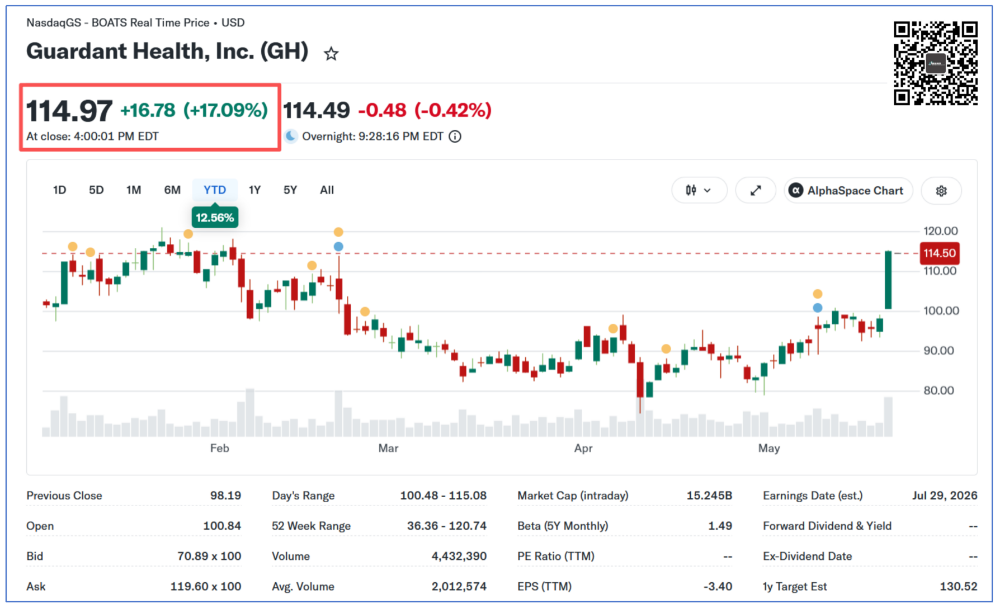Click the 114.50 current price label
This screenshot has width=1000, height=608.
(x=939, y=253)
